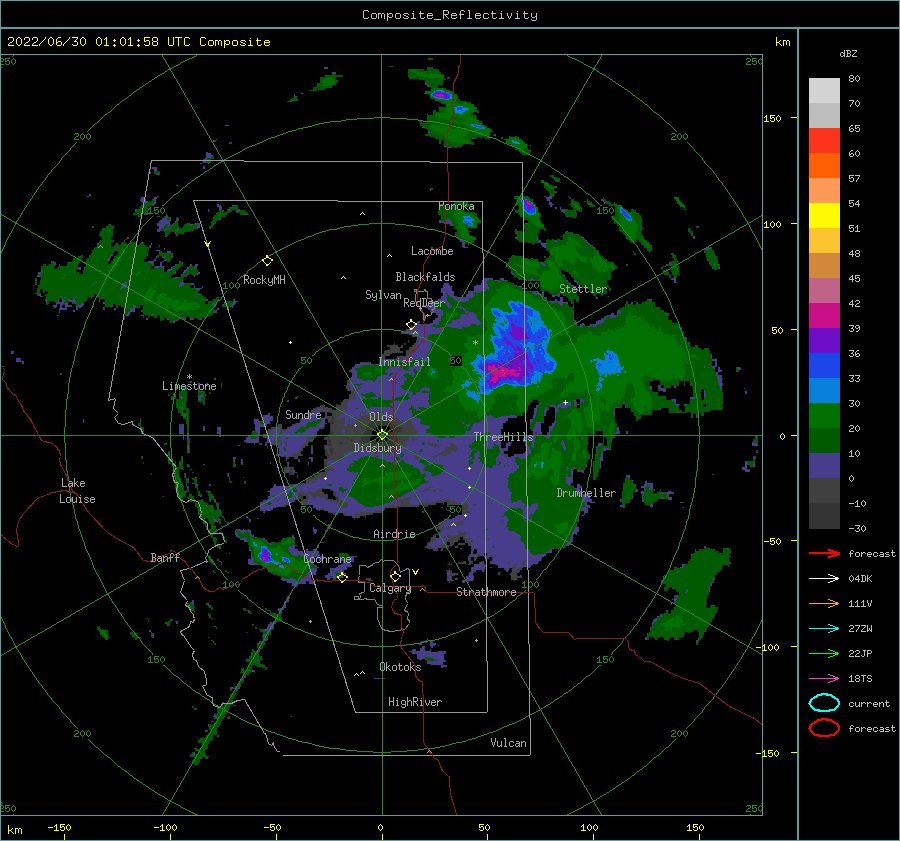Image resolution: width=900 pixels, height=841 pixels.
Task: Select the bright yellow swatch near 54 dBZ
Action: (x=824, y=215)
